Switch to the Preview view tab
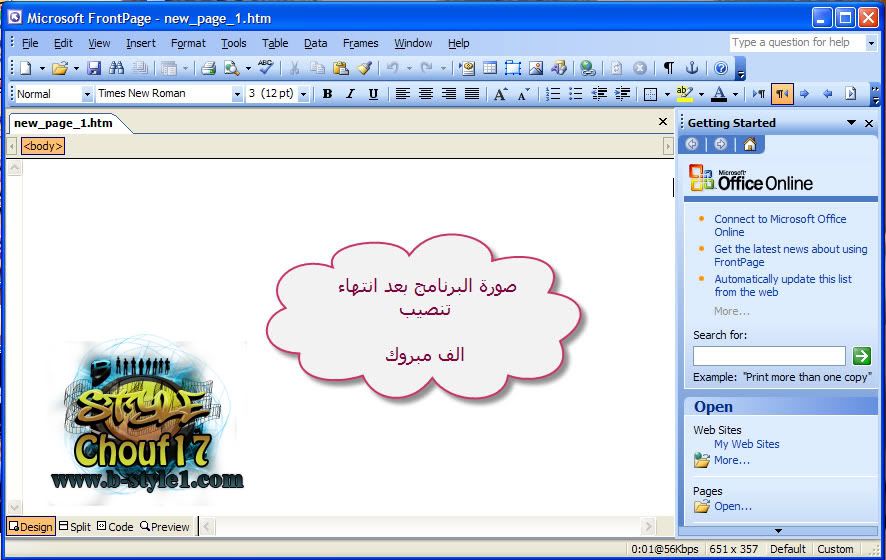 tap(164, 527)
